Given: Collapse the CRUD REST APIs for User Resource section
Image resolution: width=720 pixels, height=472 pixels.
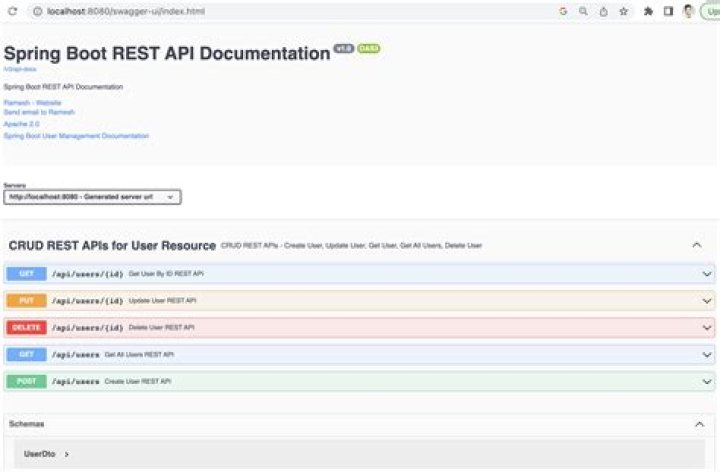Looking at the screenshot, I should [x=697, y=245].
